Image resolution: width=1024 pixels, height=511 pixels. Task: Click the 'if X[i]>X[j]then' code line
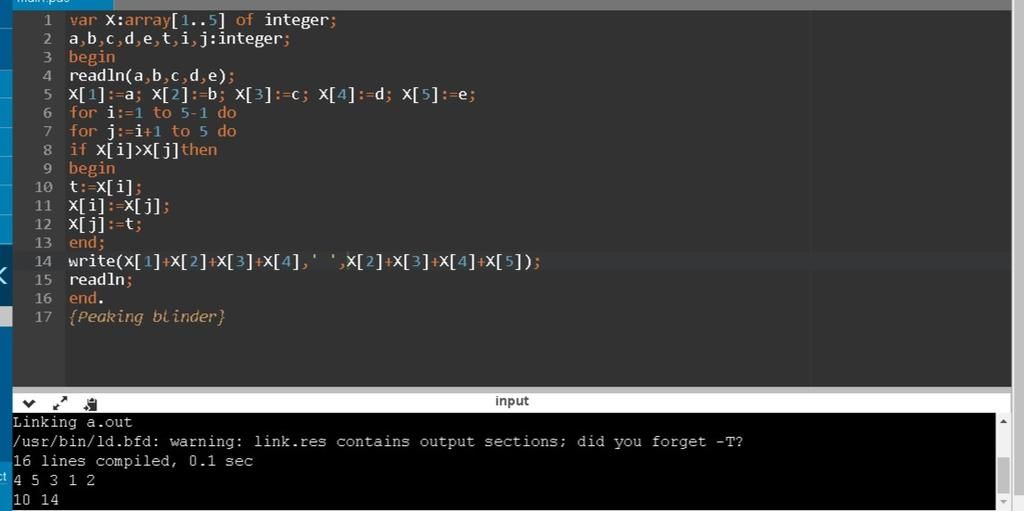(143, 150)
